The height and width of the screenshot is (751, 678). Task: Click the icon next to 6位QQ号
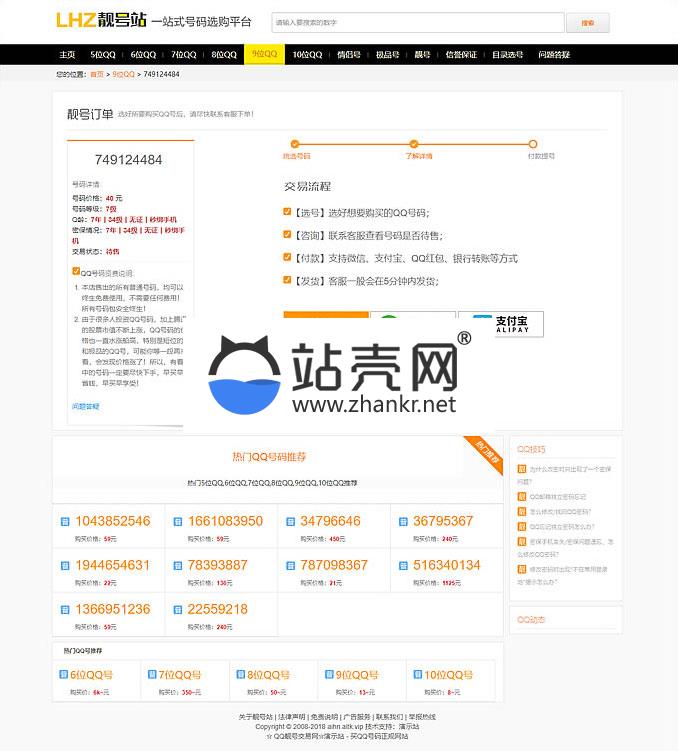pos(62,675)
